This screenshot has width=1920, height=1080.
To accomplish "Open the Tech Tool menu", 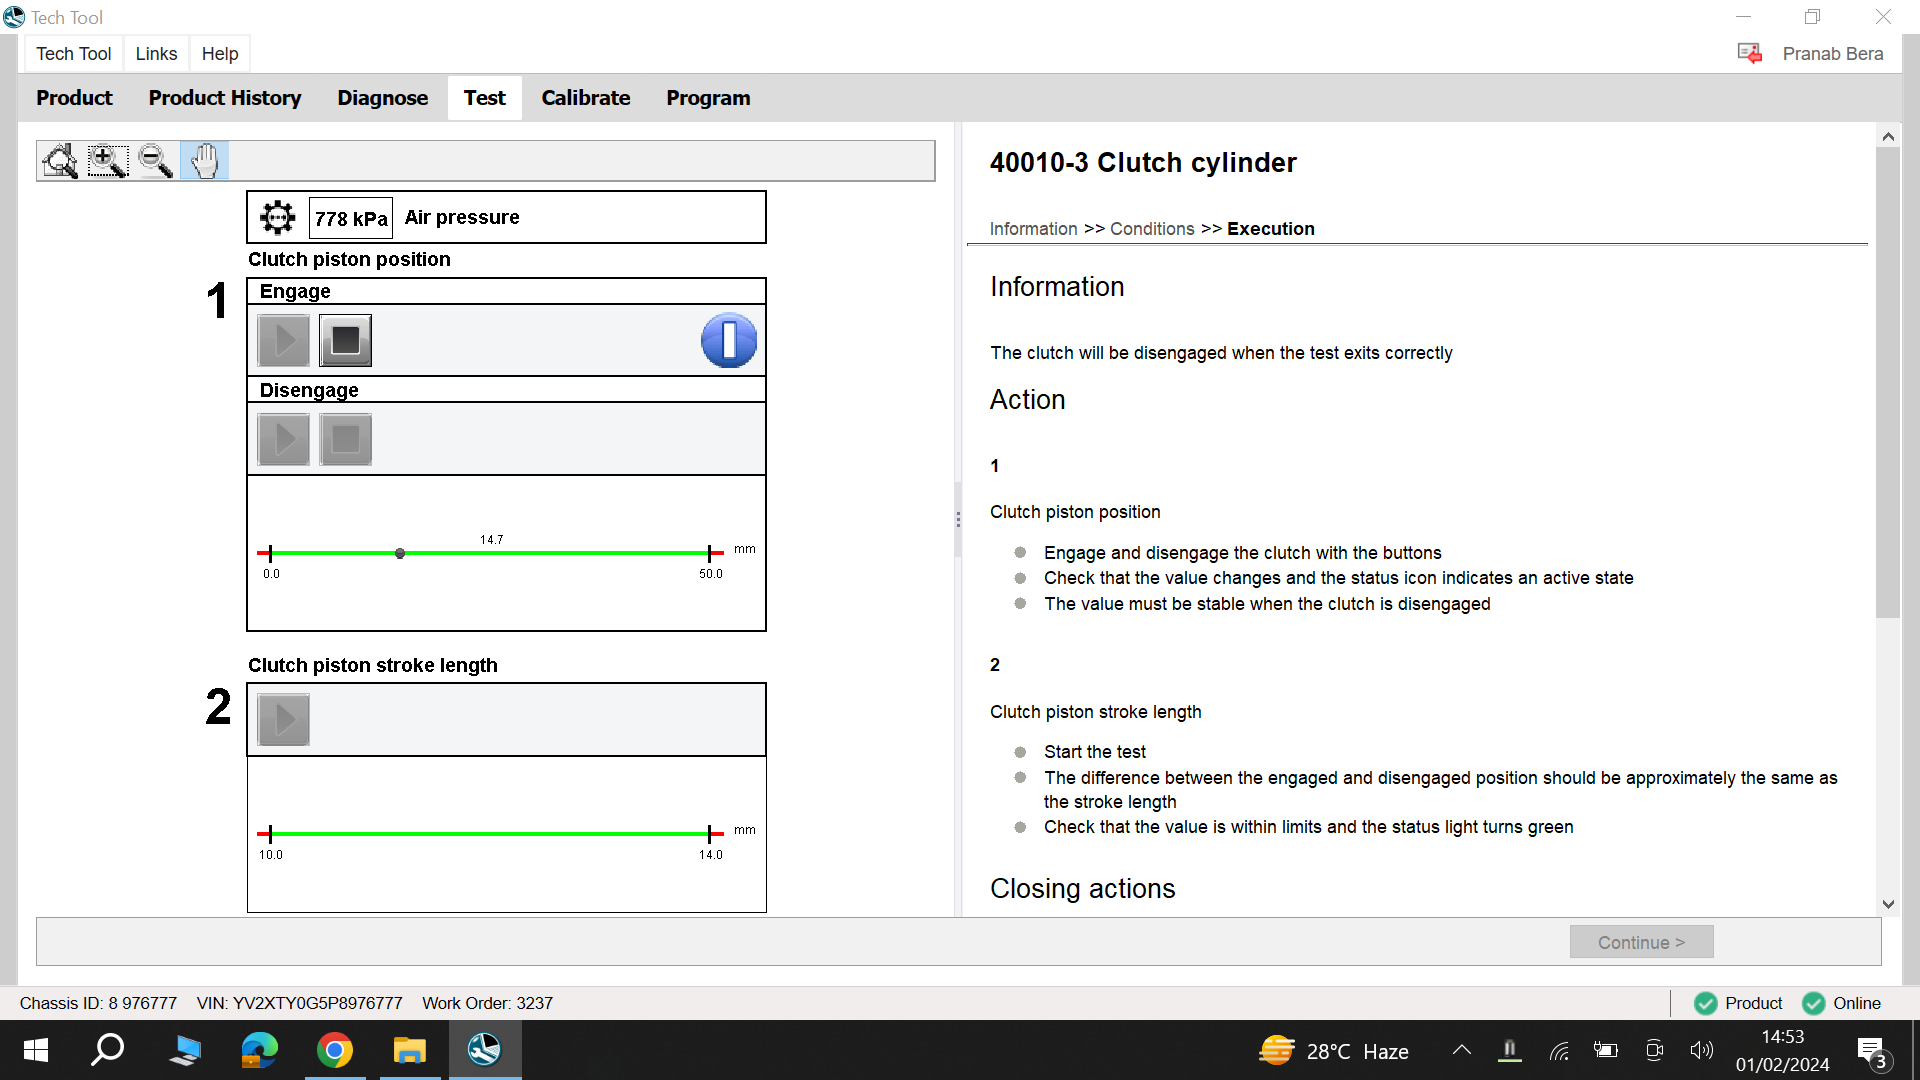I will click(74, 54).
